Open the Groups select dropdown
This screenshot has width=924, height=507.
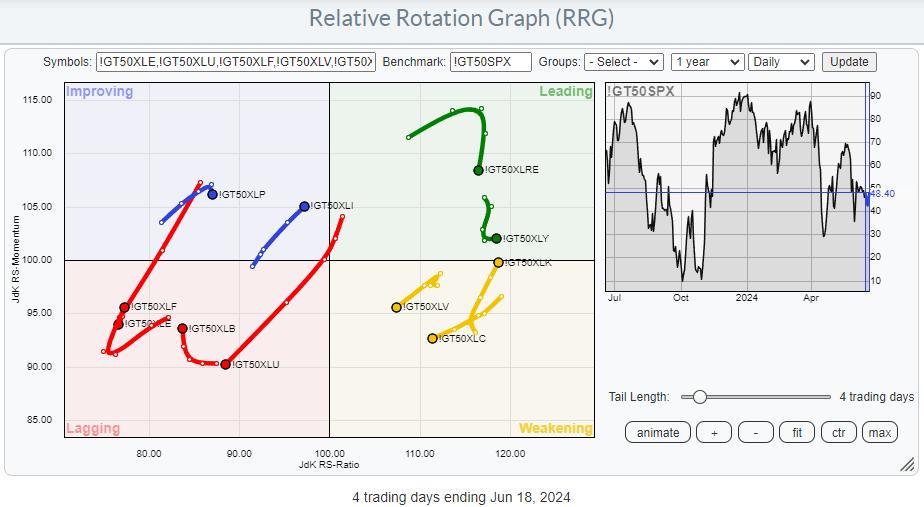click(624, 61)
